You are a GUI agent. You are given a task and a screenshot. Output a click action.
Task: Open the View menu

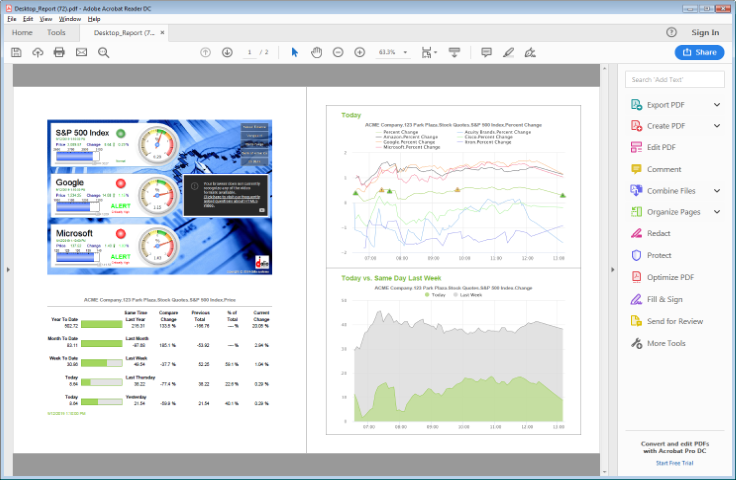tap(46, 19)
